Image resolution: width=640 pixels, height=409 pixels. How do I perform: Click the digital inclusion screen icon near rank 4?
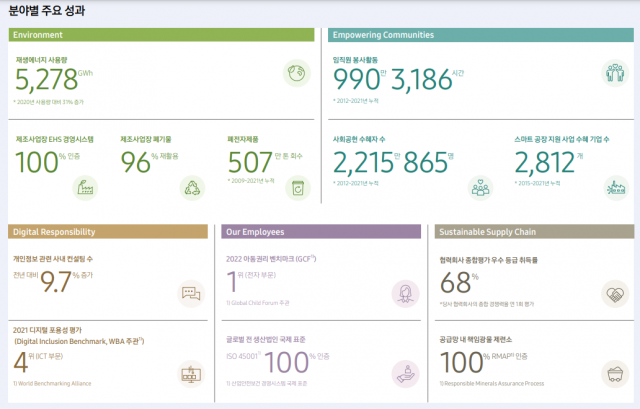click(191, 374)
